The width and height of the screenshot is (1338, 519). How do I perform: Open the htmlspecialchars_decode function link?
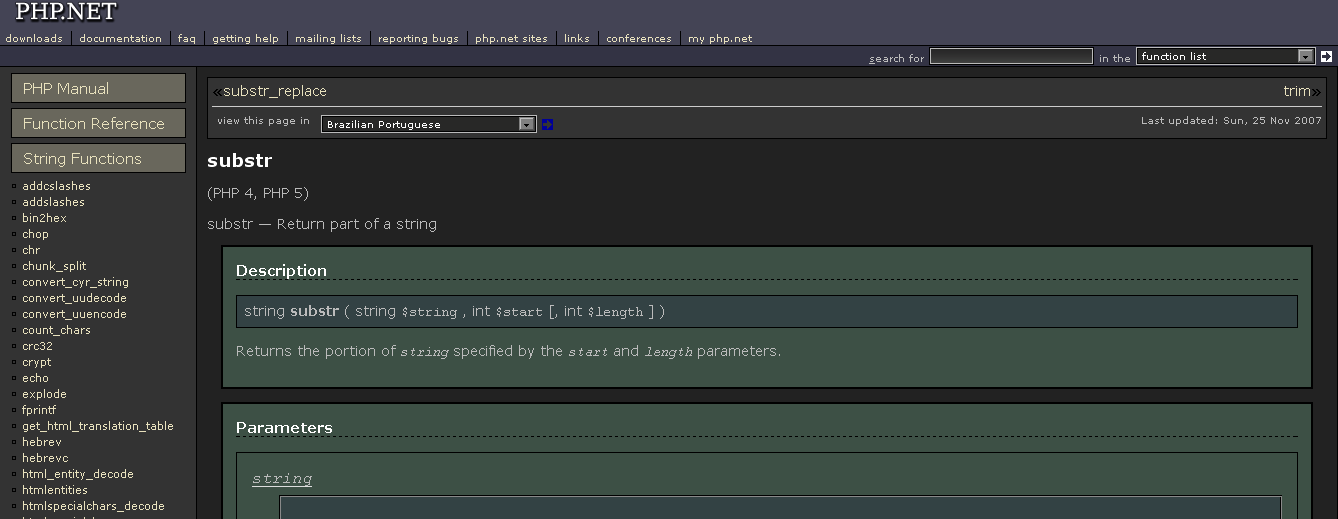(93, 506)
